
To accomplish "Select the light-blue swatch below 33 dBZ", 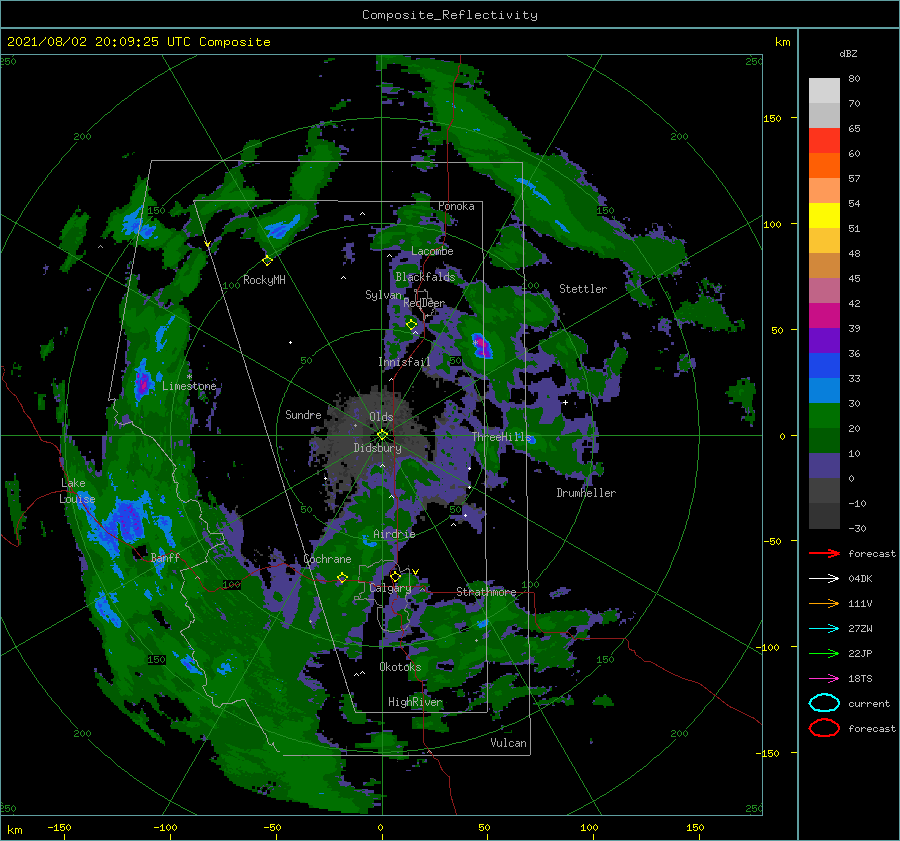I will [x=824, y=390].
